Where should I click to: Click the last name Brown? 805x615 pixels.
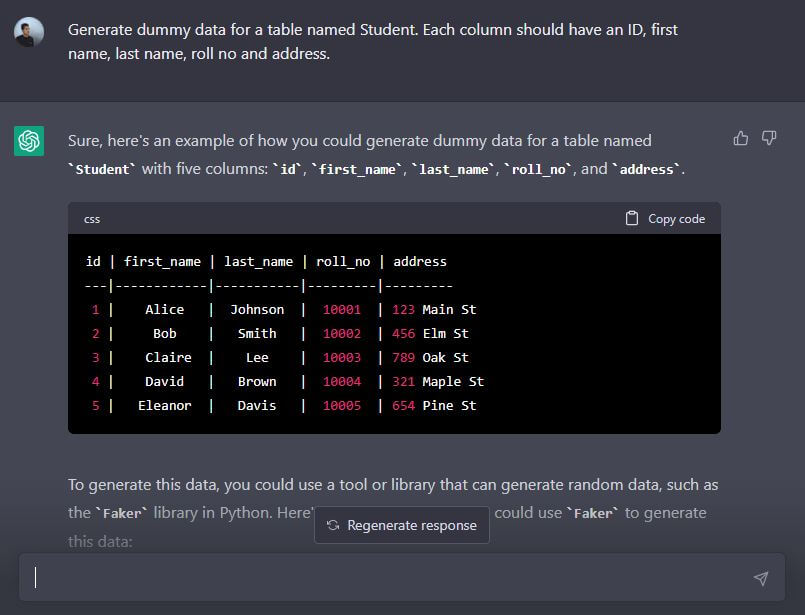tap(257, 381)
